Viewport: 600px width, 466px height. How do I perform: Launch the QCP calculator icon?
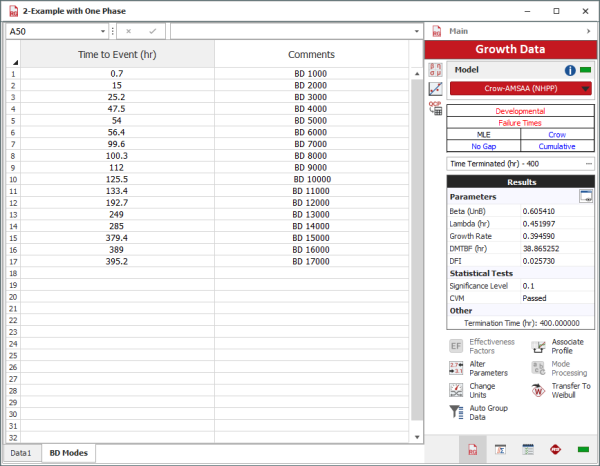pos(436,108)
